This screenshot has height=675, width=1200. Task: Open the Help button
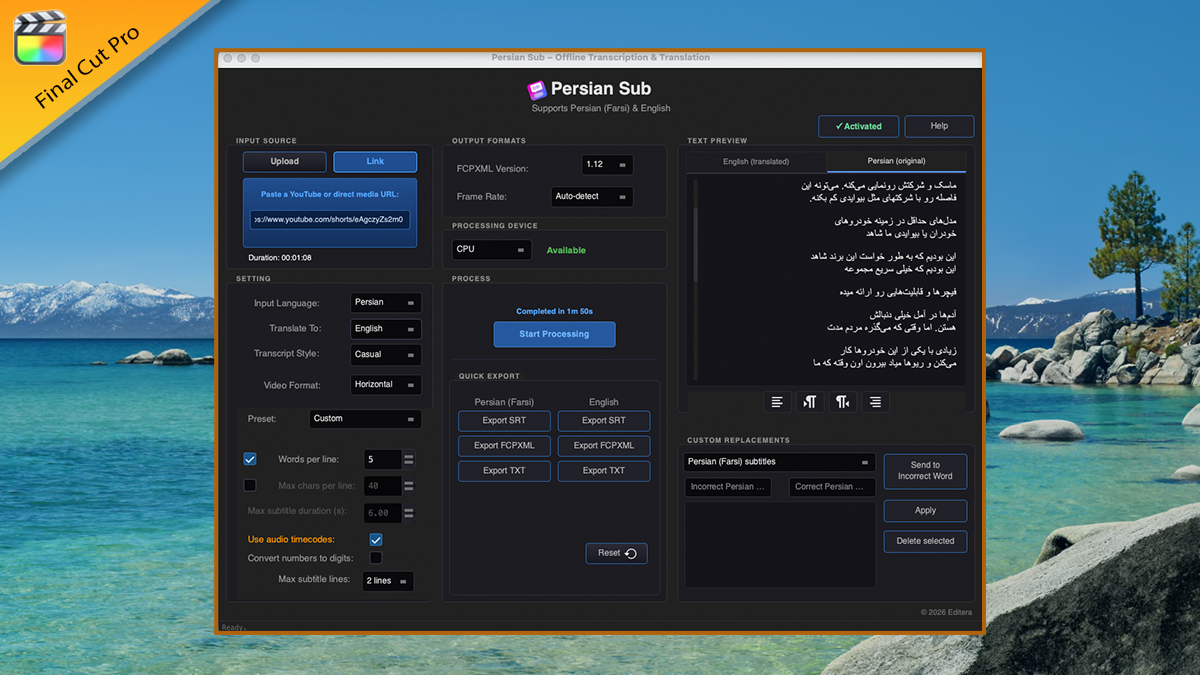pyautogui.click(x=939, y=126)
